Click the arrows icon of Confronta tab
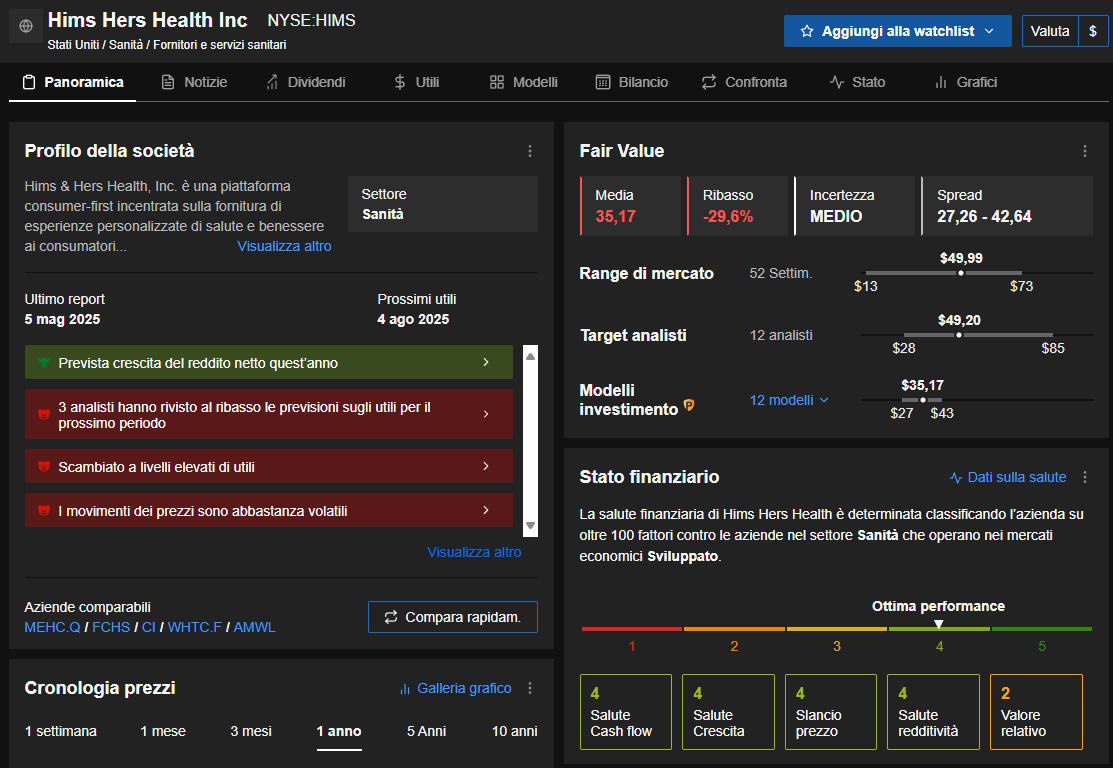1113x768 pixels. (x=709, y=82)
